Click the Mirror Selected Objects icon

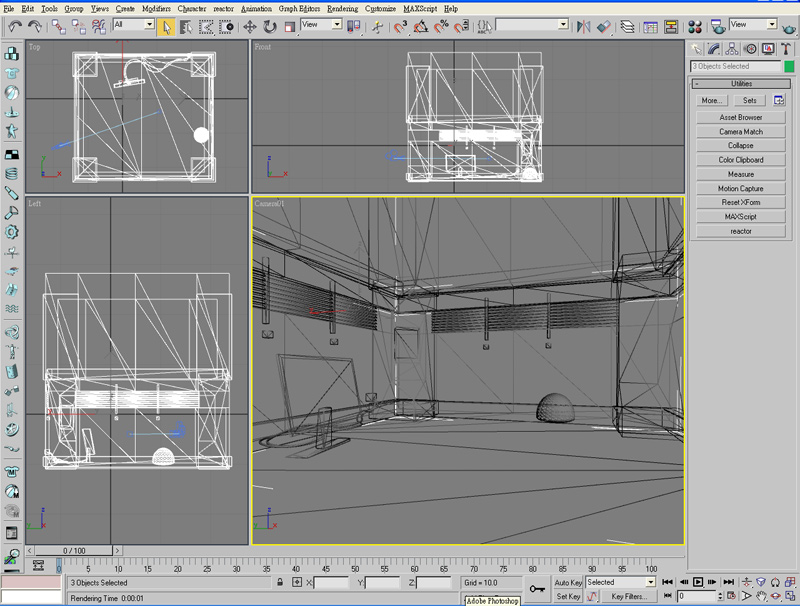(583, 27)
